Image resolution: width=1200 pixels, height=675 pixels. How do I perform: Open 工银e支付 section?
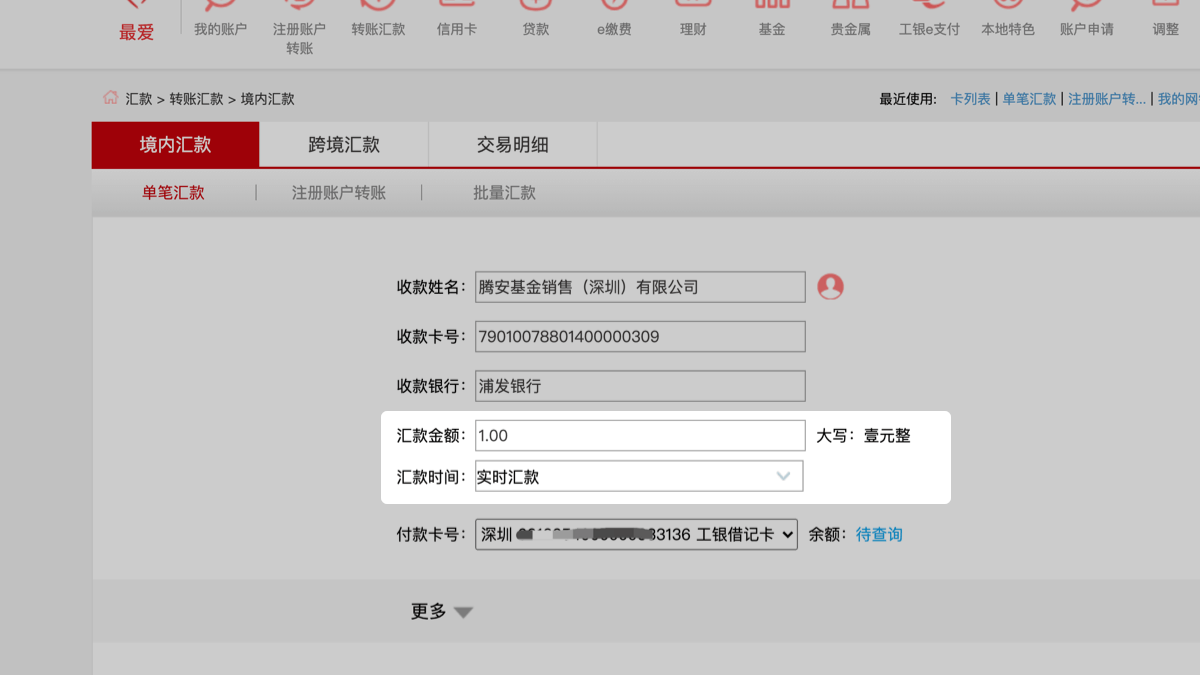coord(929,29)
